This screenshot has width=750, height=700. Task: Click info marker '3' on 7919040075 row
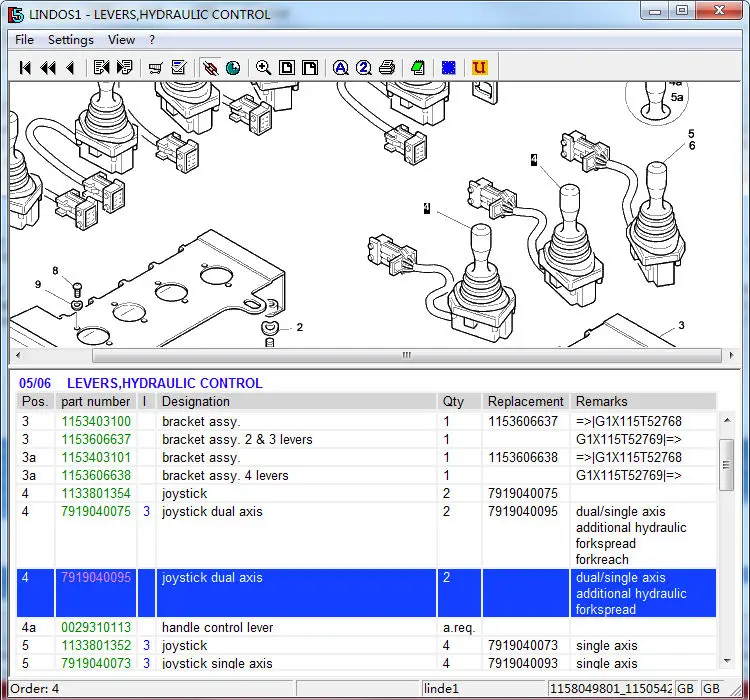[x=146, y=511]
